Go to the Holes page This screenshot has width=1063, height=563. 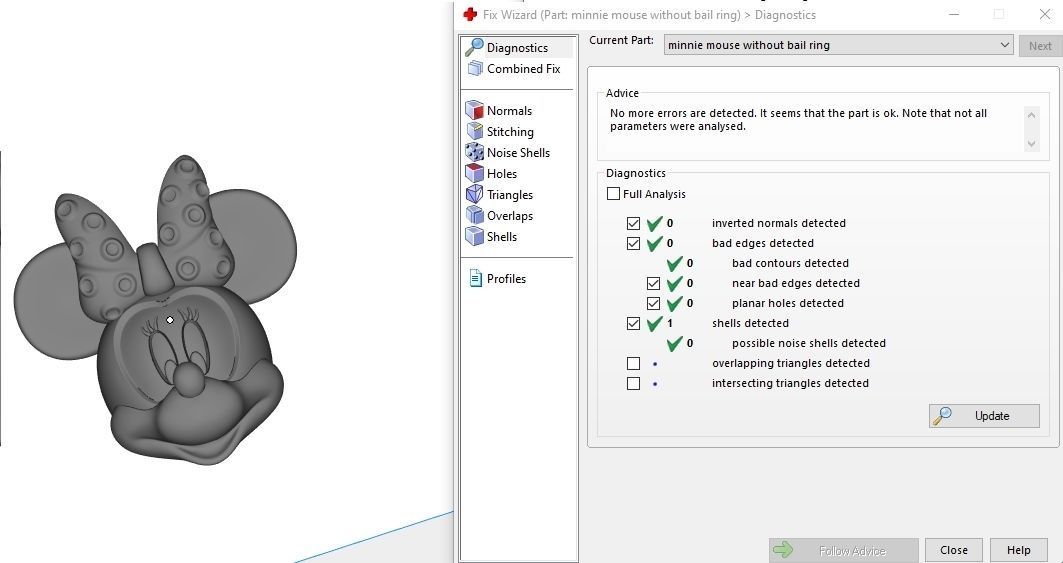(x=502, y=174)
